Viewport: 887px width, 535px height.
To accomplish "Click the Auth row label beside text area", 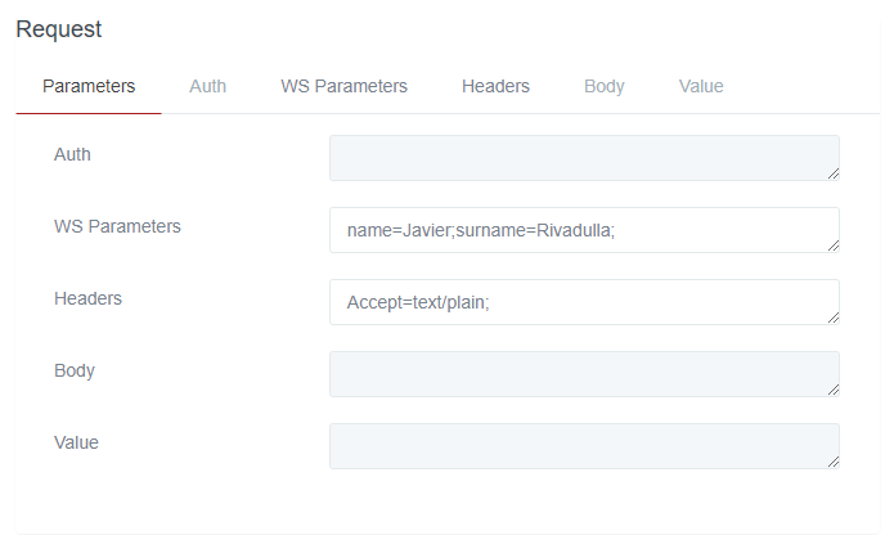I will coord(72,154).
